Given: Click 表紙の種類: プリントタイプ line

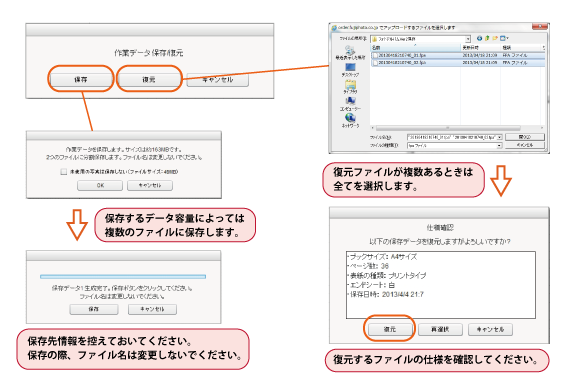Looking at the screenshot, I should (x=388, y=276).
